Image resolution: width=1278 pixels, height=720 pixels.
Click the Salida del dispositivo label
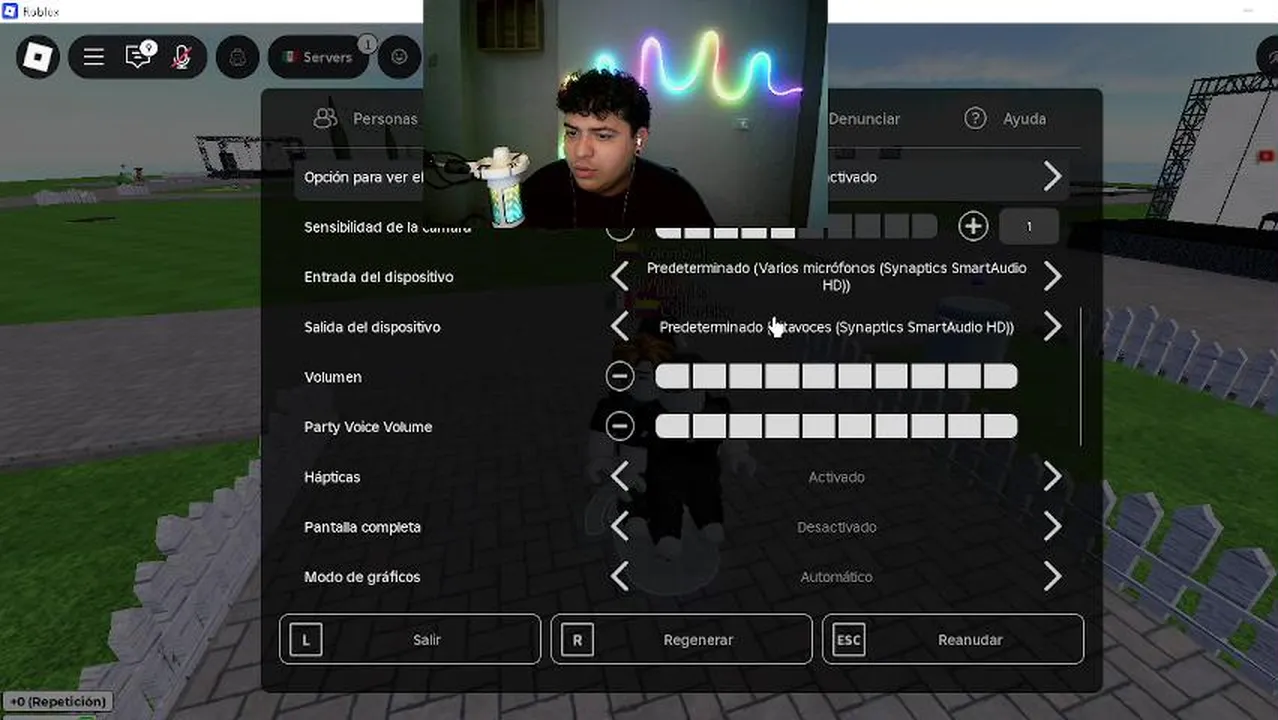pyautogui.click(x=372, y=327)
